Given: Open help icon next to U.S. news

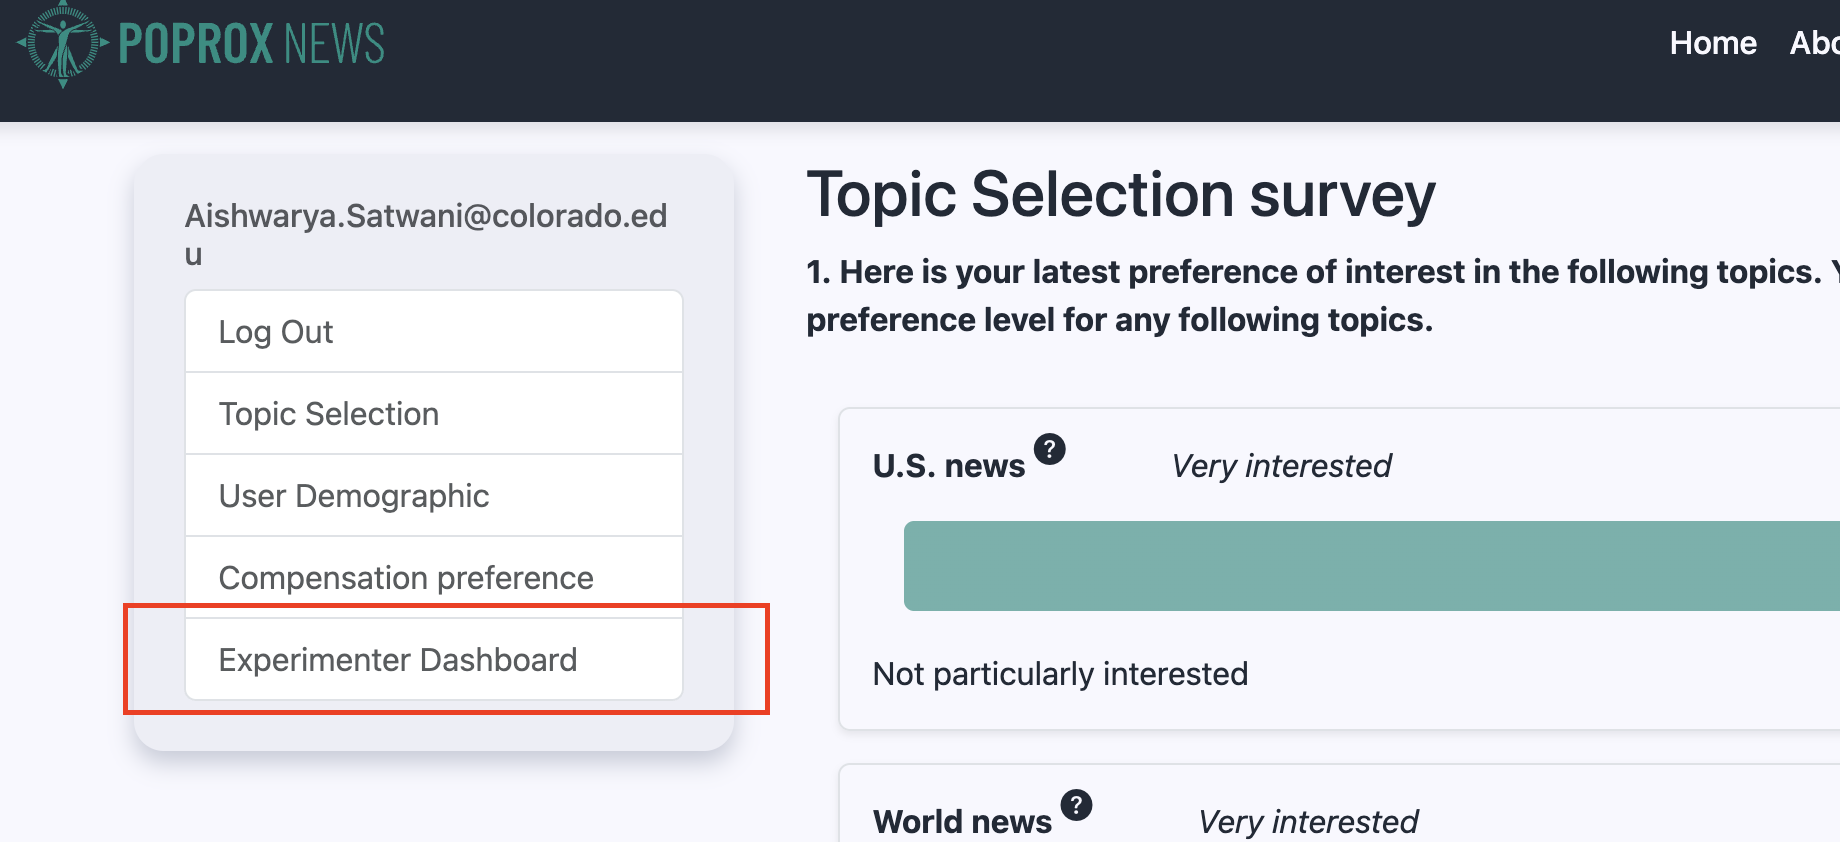Looking at the screenshot, I should [x=1049, y=449].
